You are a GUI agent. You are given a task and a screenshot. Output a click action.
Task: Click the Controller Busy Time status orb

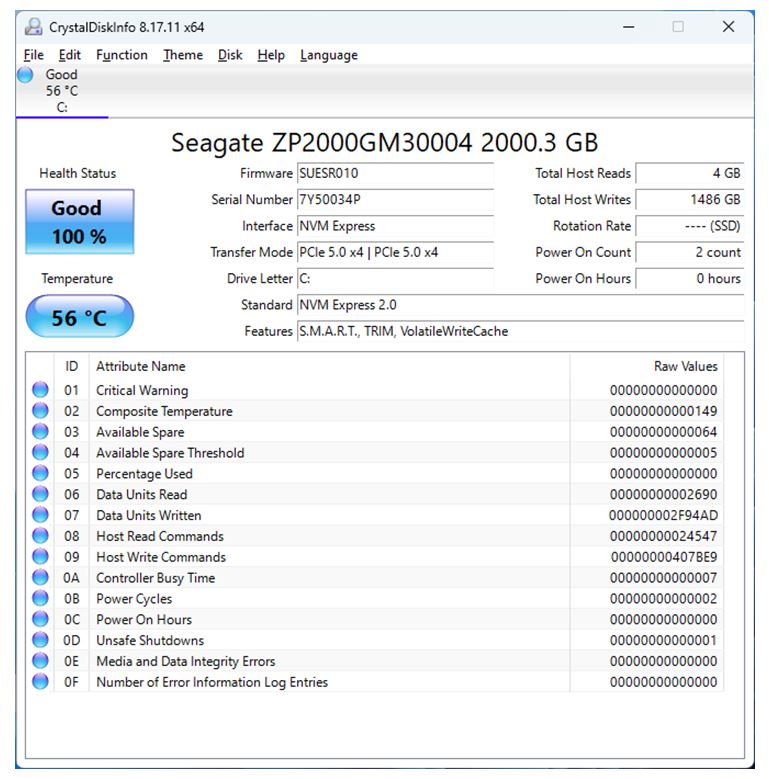point(40,577)
